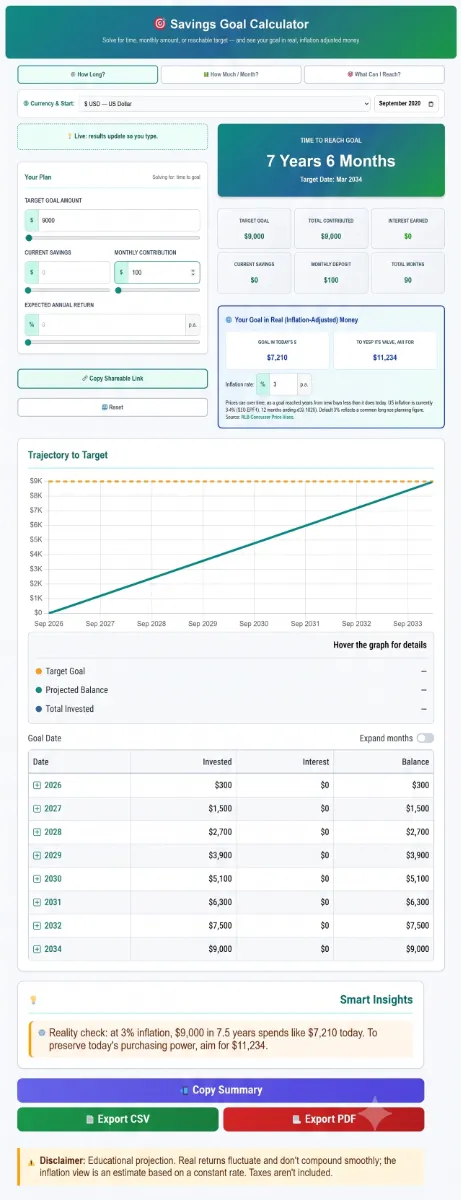Click the Expected Annual Return slider
This screenshot has width=461, height=1200.
[112, 342]
